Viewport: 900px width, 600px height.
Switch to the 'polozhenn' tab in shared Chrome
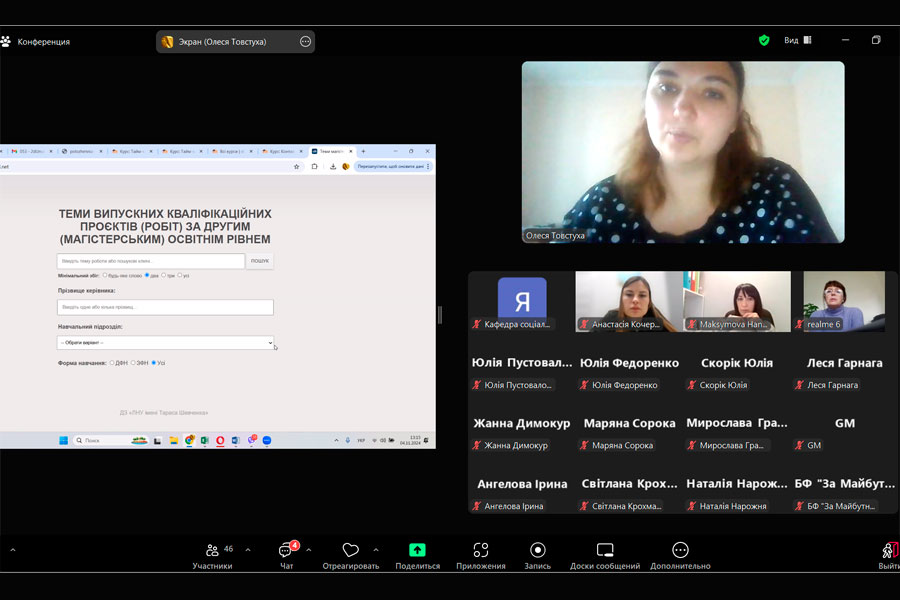[x=82, y=152]
